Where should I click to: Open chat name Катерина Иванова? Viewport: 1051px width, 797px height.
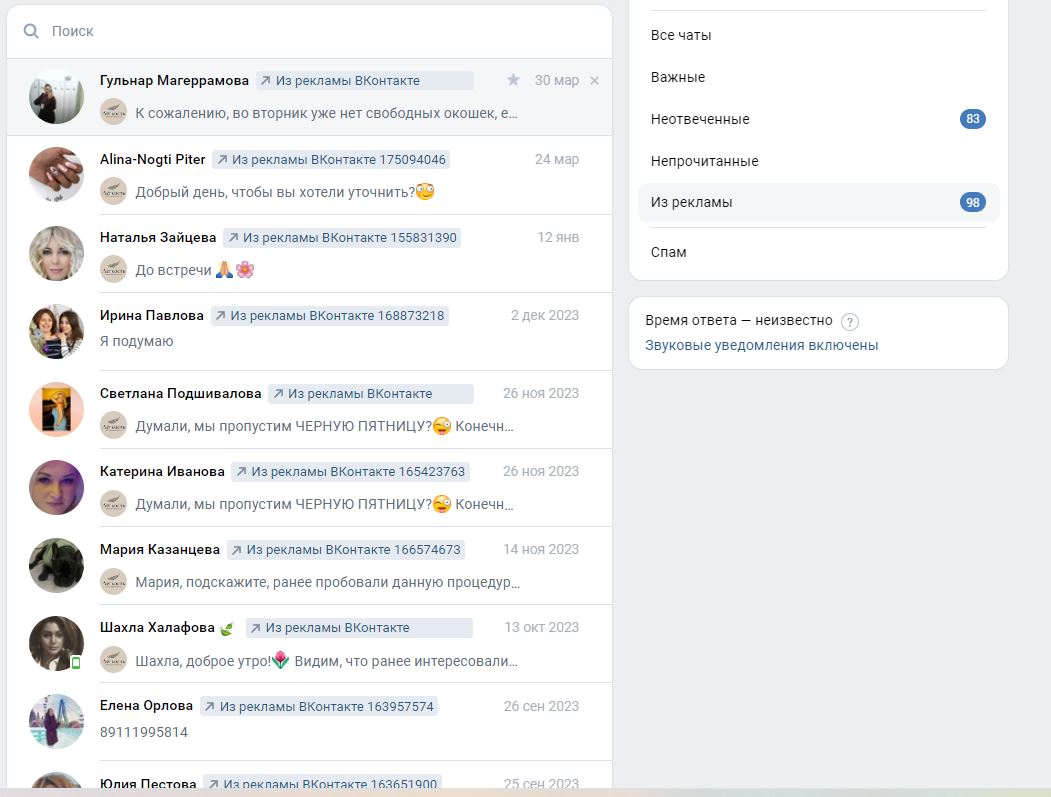(x=162, y=472)
